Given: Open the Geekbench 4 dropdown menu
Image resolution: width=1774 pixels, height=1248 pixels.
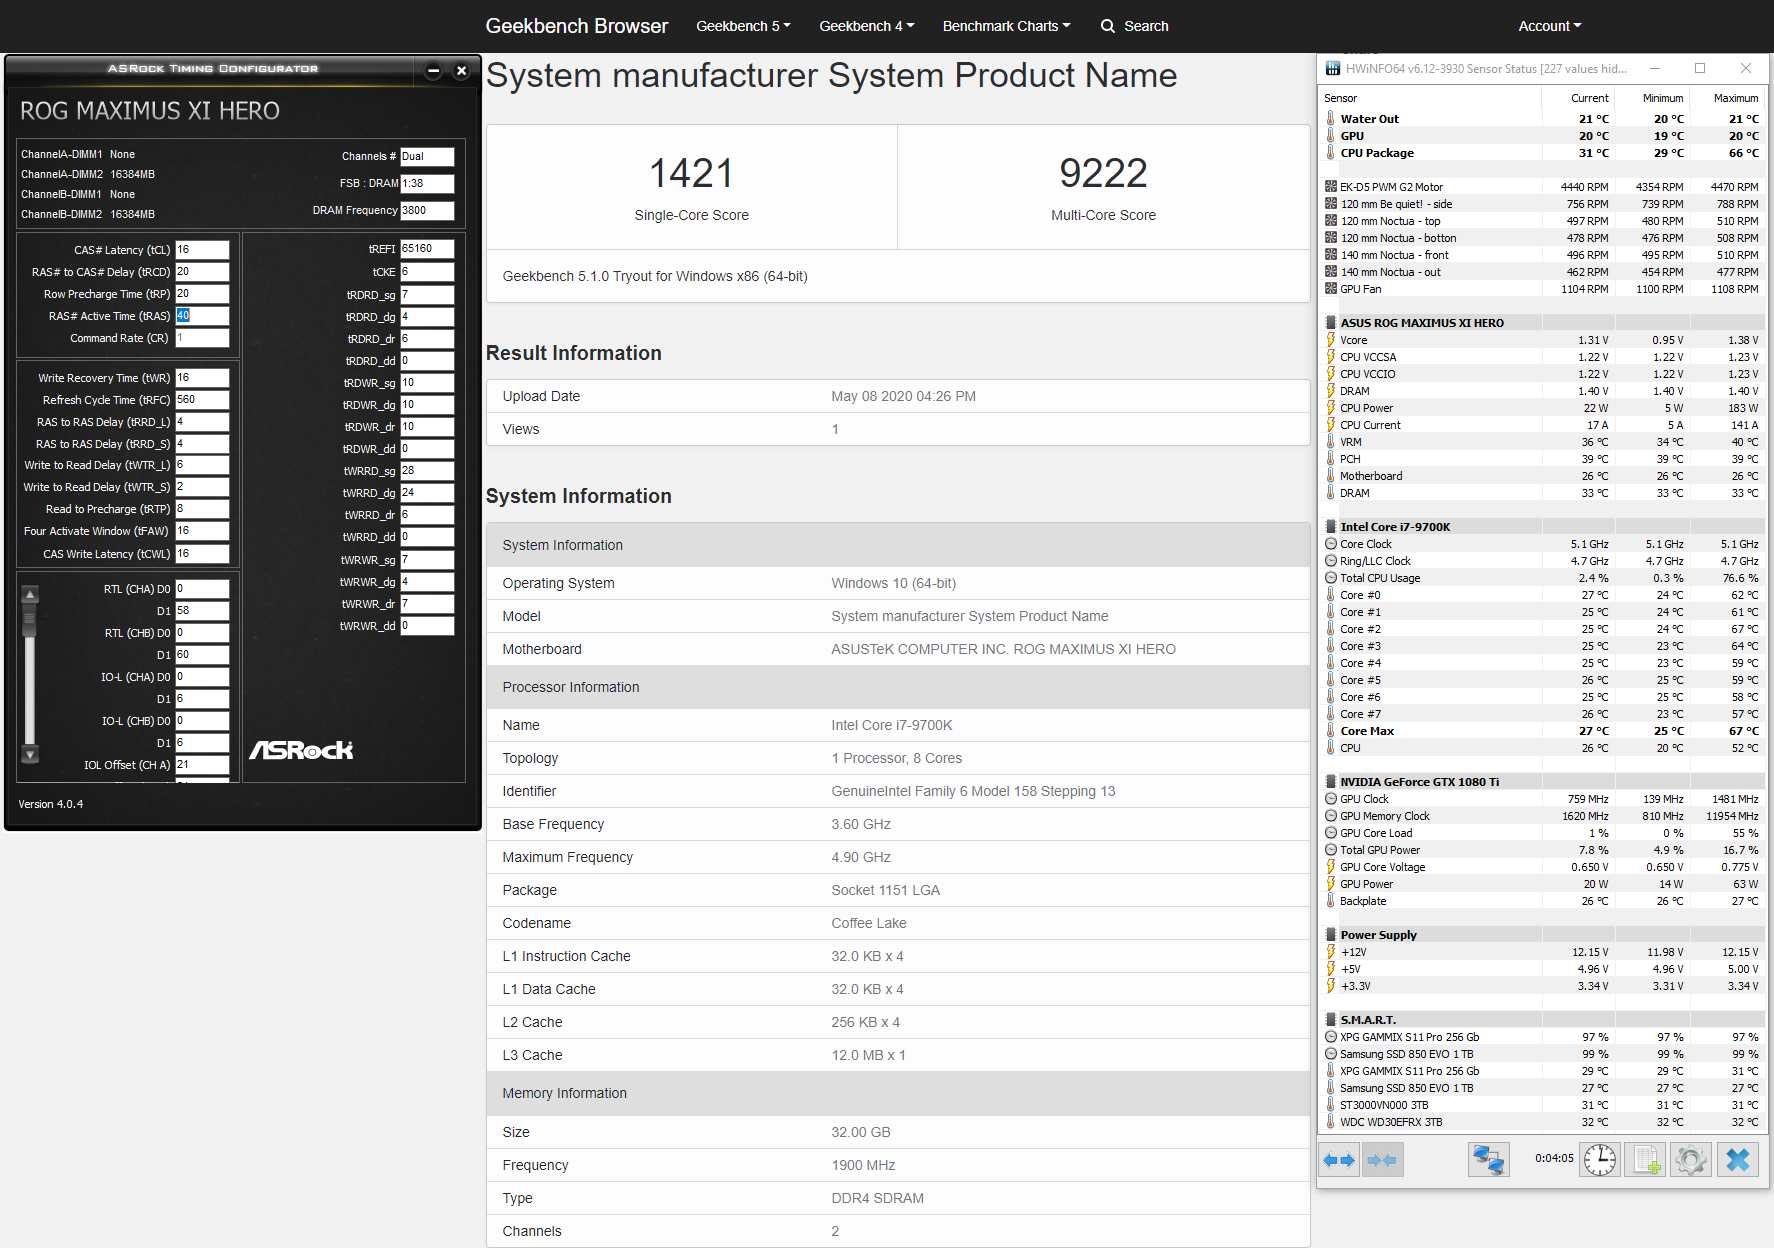Looking at the screenshot, I should [866, 26].
